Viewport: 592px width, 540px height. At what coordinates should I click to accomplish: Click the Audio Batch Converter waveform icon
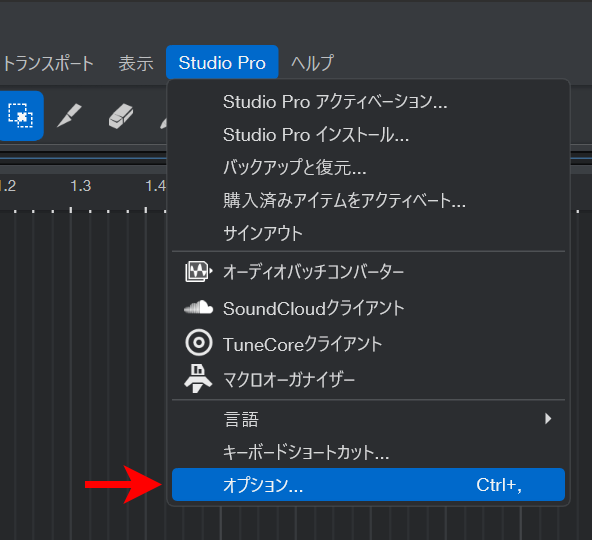pyautogui.click(x=199, y=271)
